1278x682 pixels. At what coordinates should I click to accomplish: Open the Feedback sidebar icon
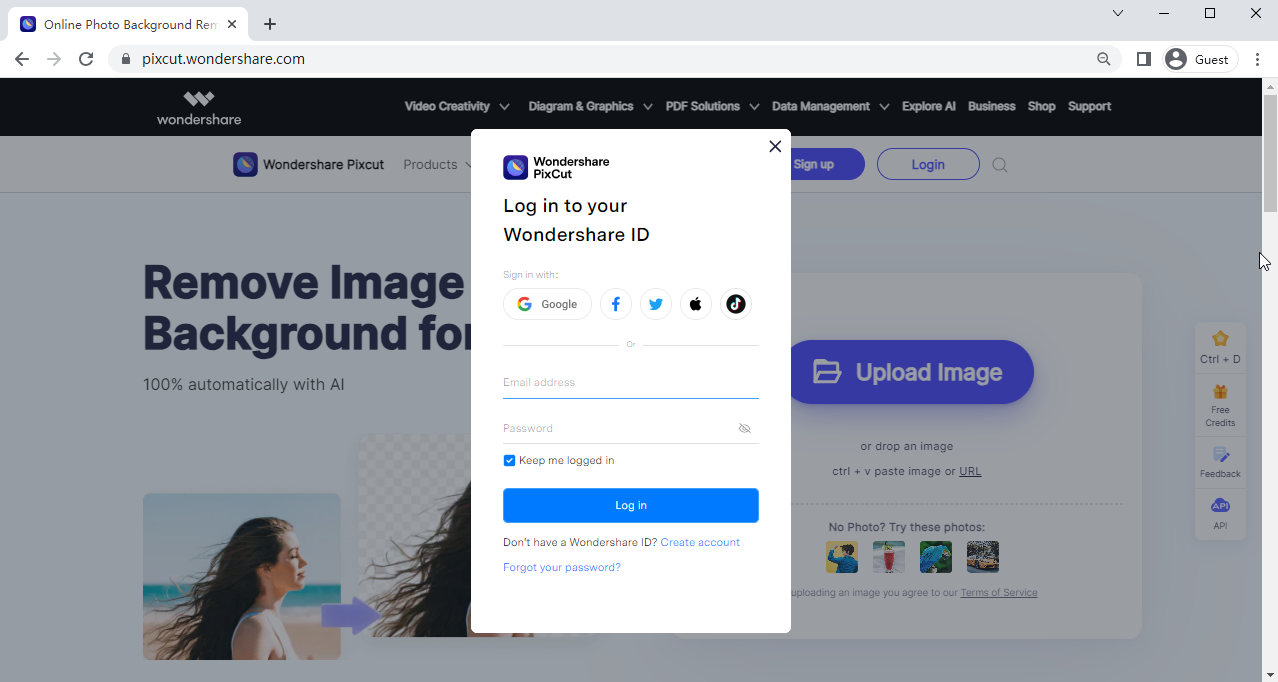point(1220,456)
